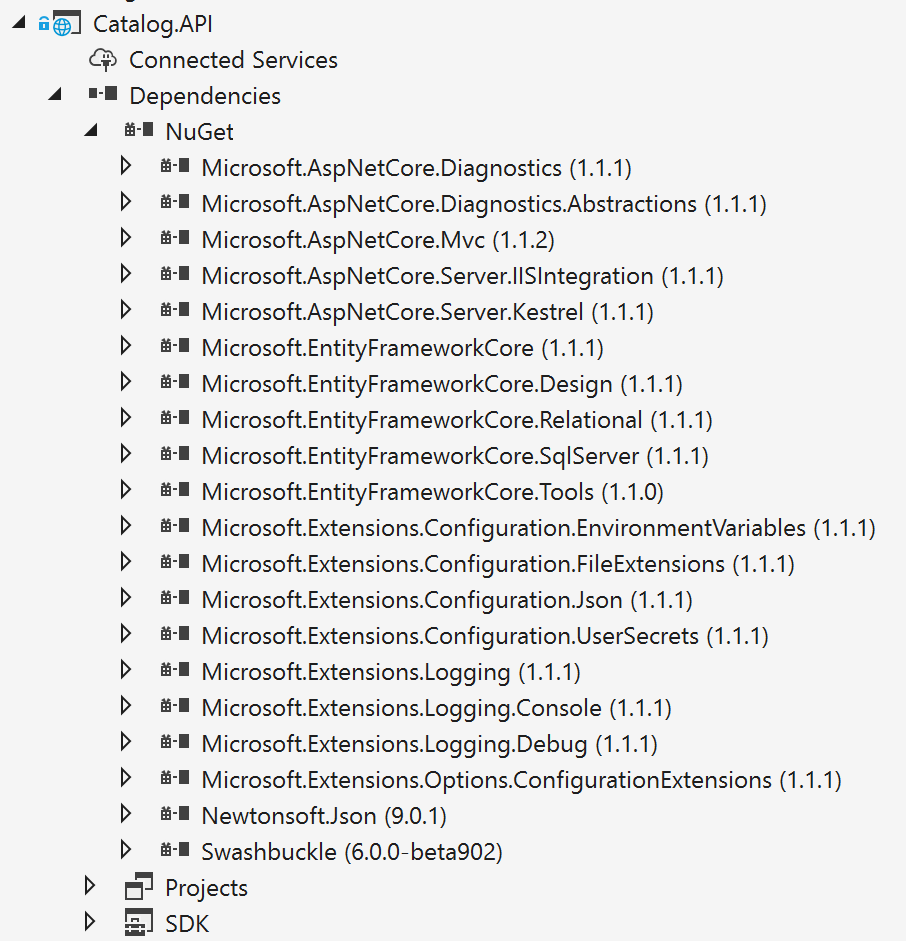Select Microsoft.EntityFrameworkCore.SqlServer package
The height and width of the screenshot is (941, 906).
pyautogui.click(x=454, y=456)
